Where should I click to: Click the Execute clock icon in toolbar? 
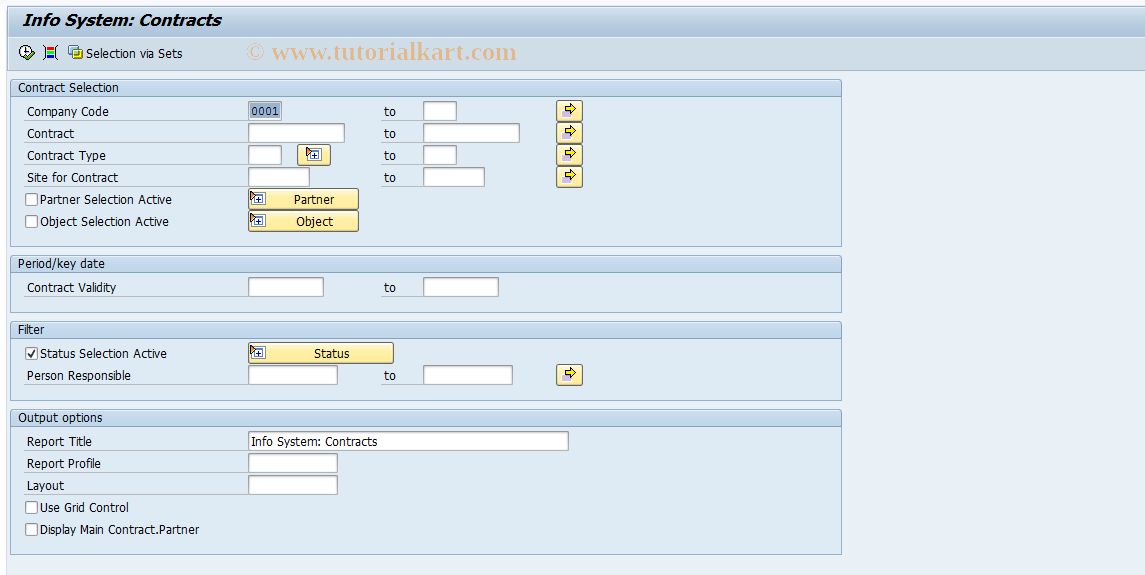coord(26,53)
